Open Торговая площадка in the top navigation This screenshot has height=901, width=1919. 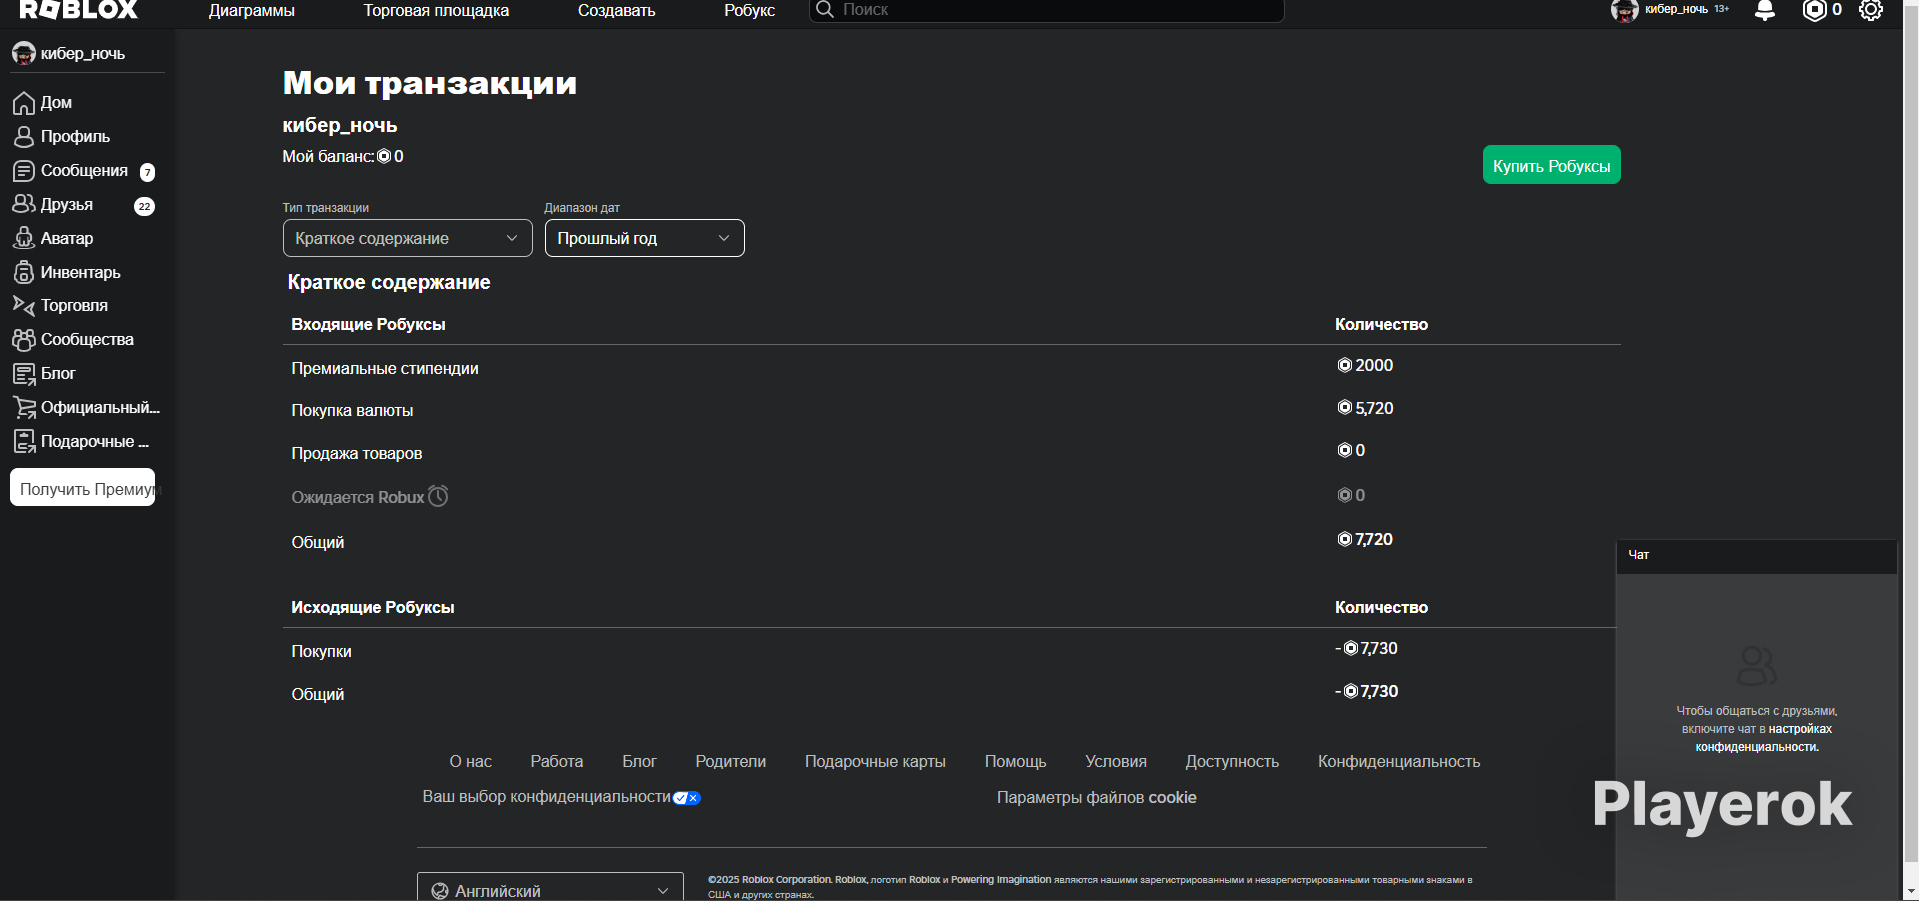click(436, 10)
